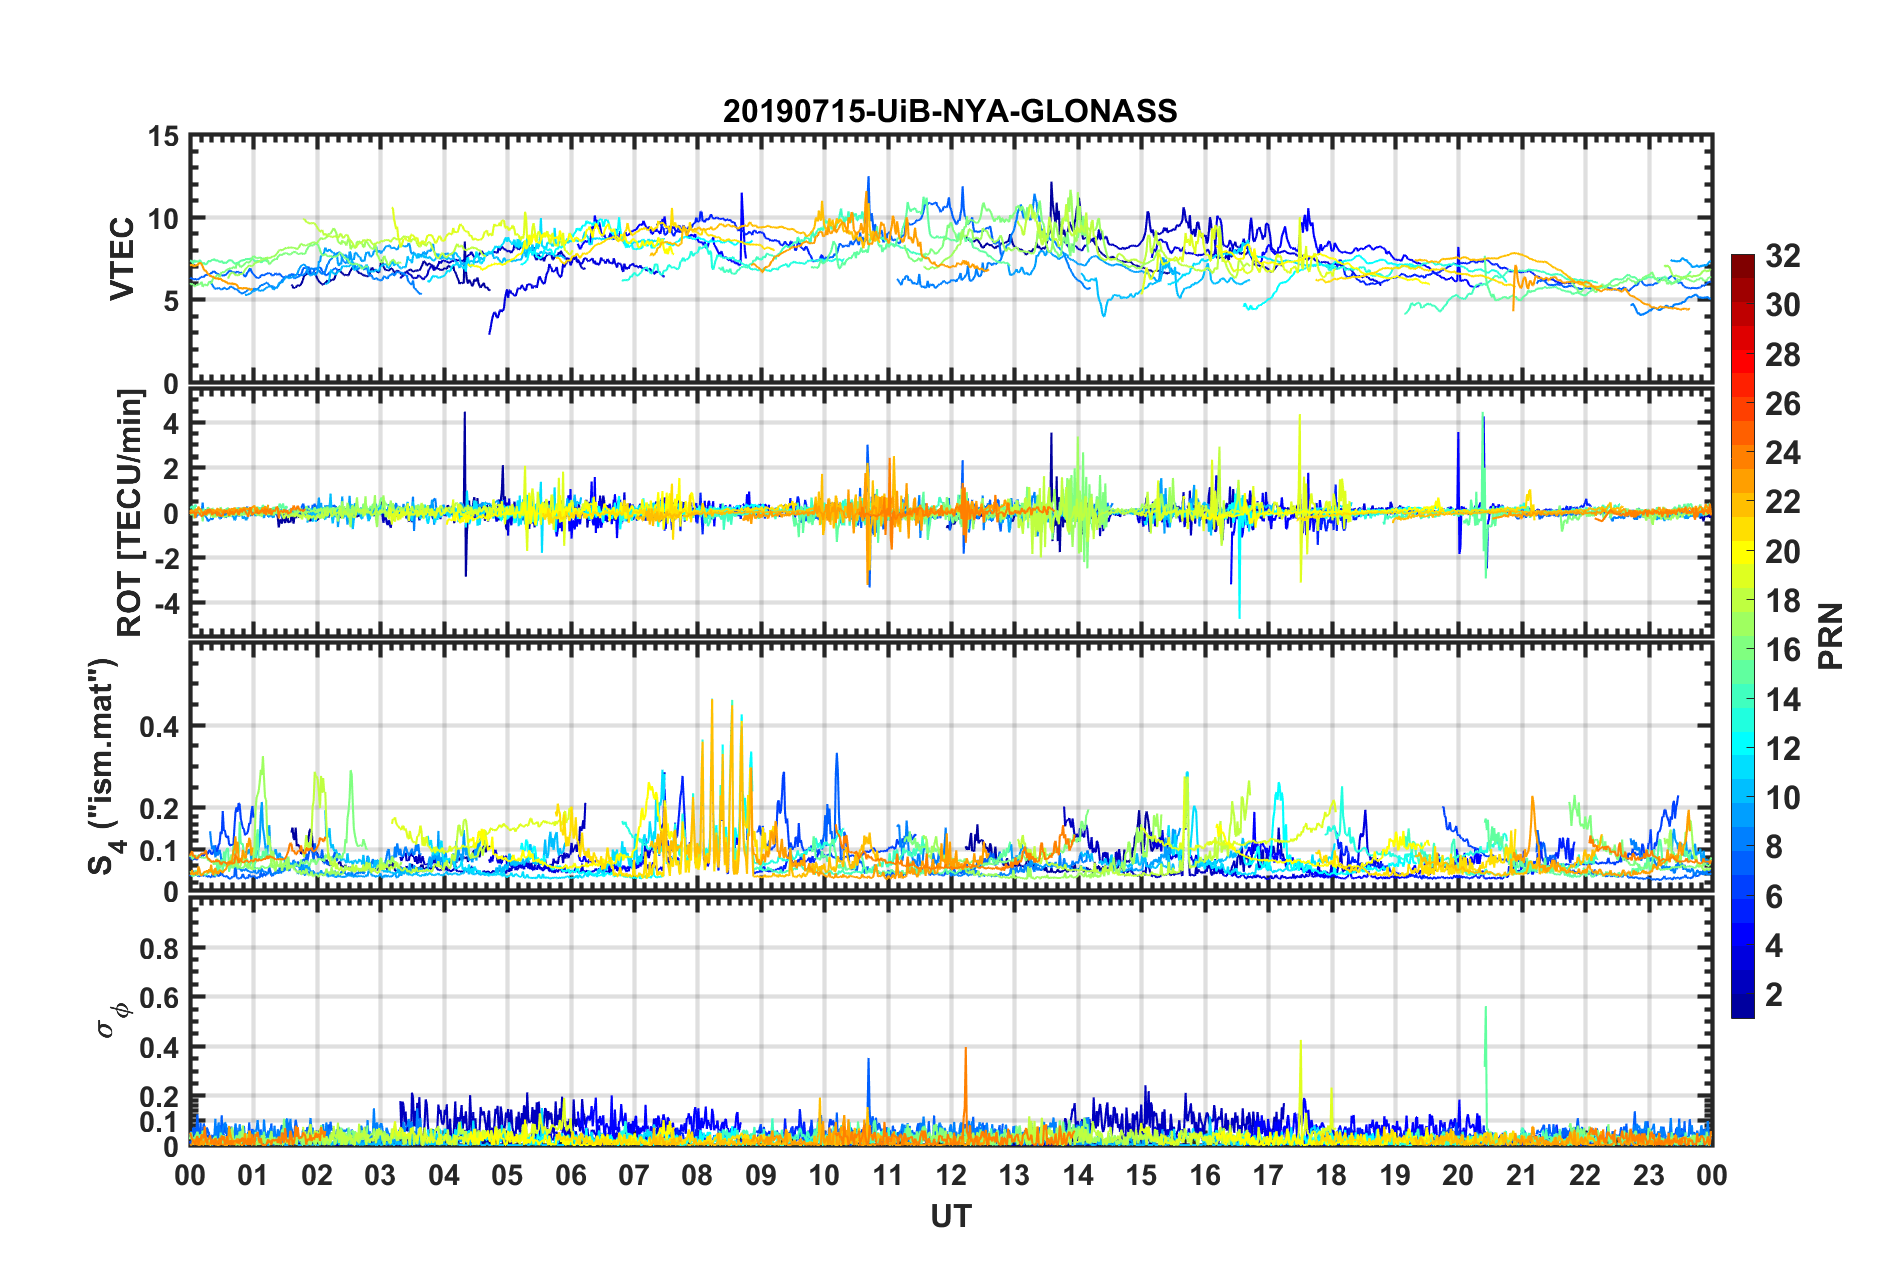The height and width of the screenshot is (1272, 1902).
Task: Click the S4 axis tick label 0.4
Action: point(159,727)
